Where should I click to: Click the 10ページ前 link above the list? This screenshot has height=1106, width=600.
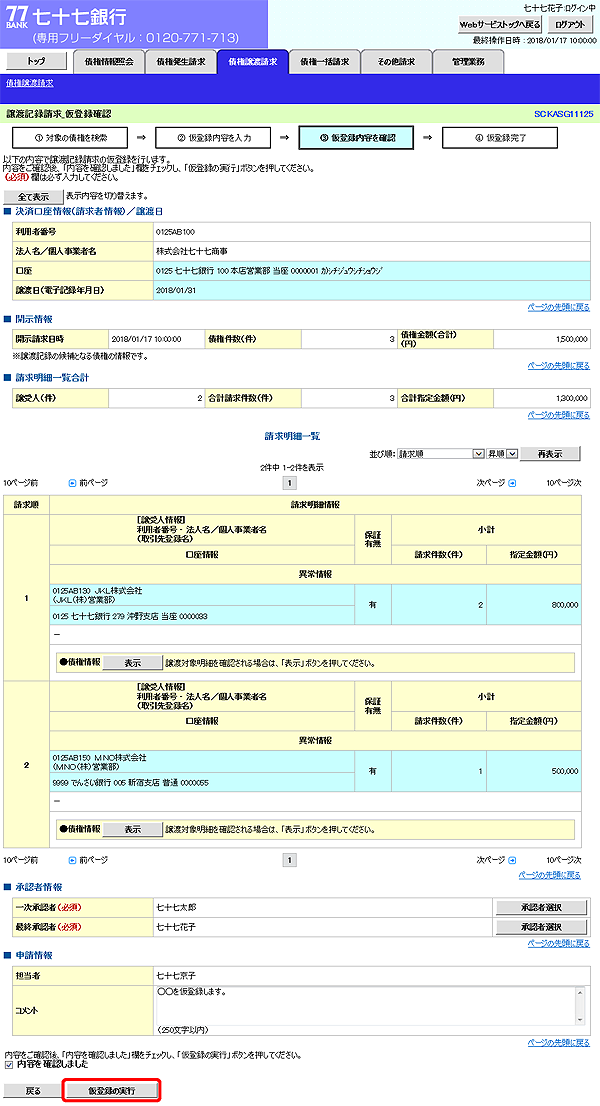[x=21, y=483]
